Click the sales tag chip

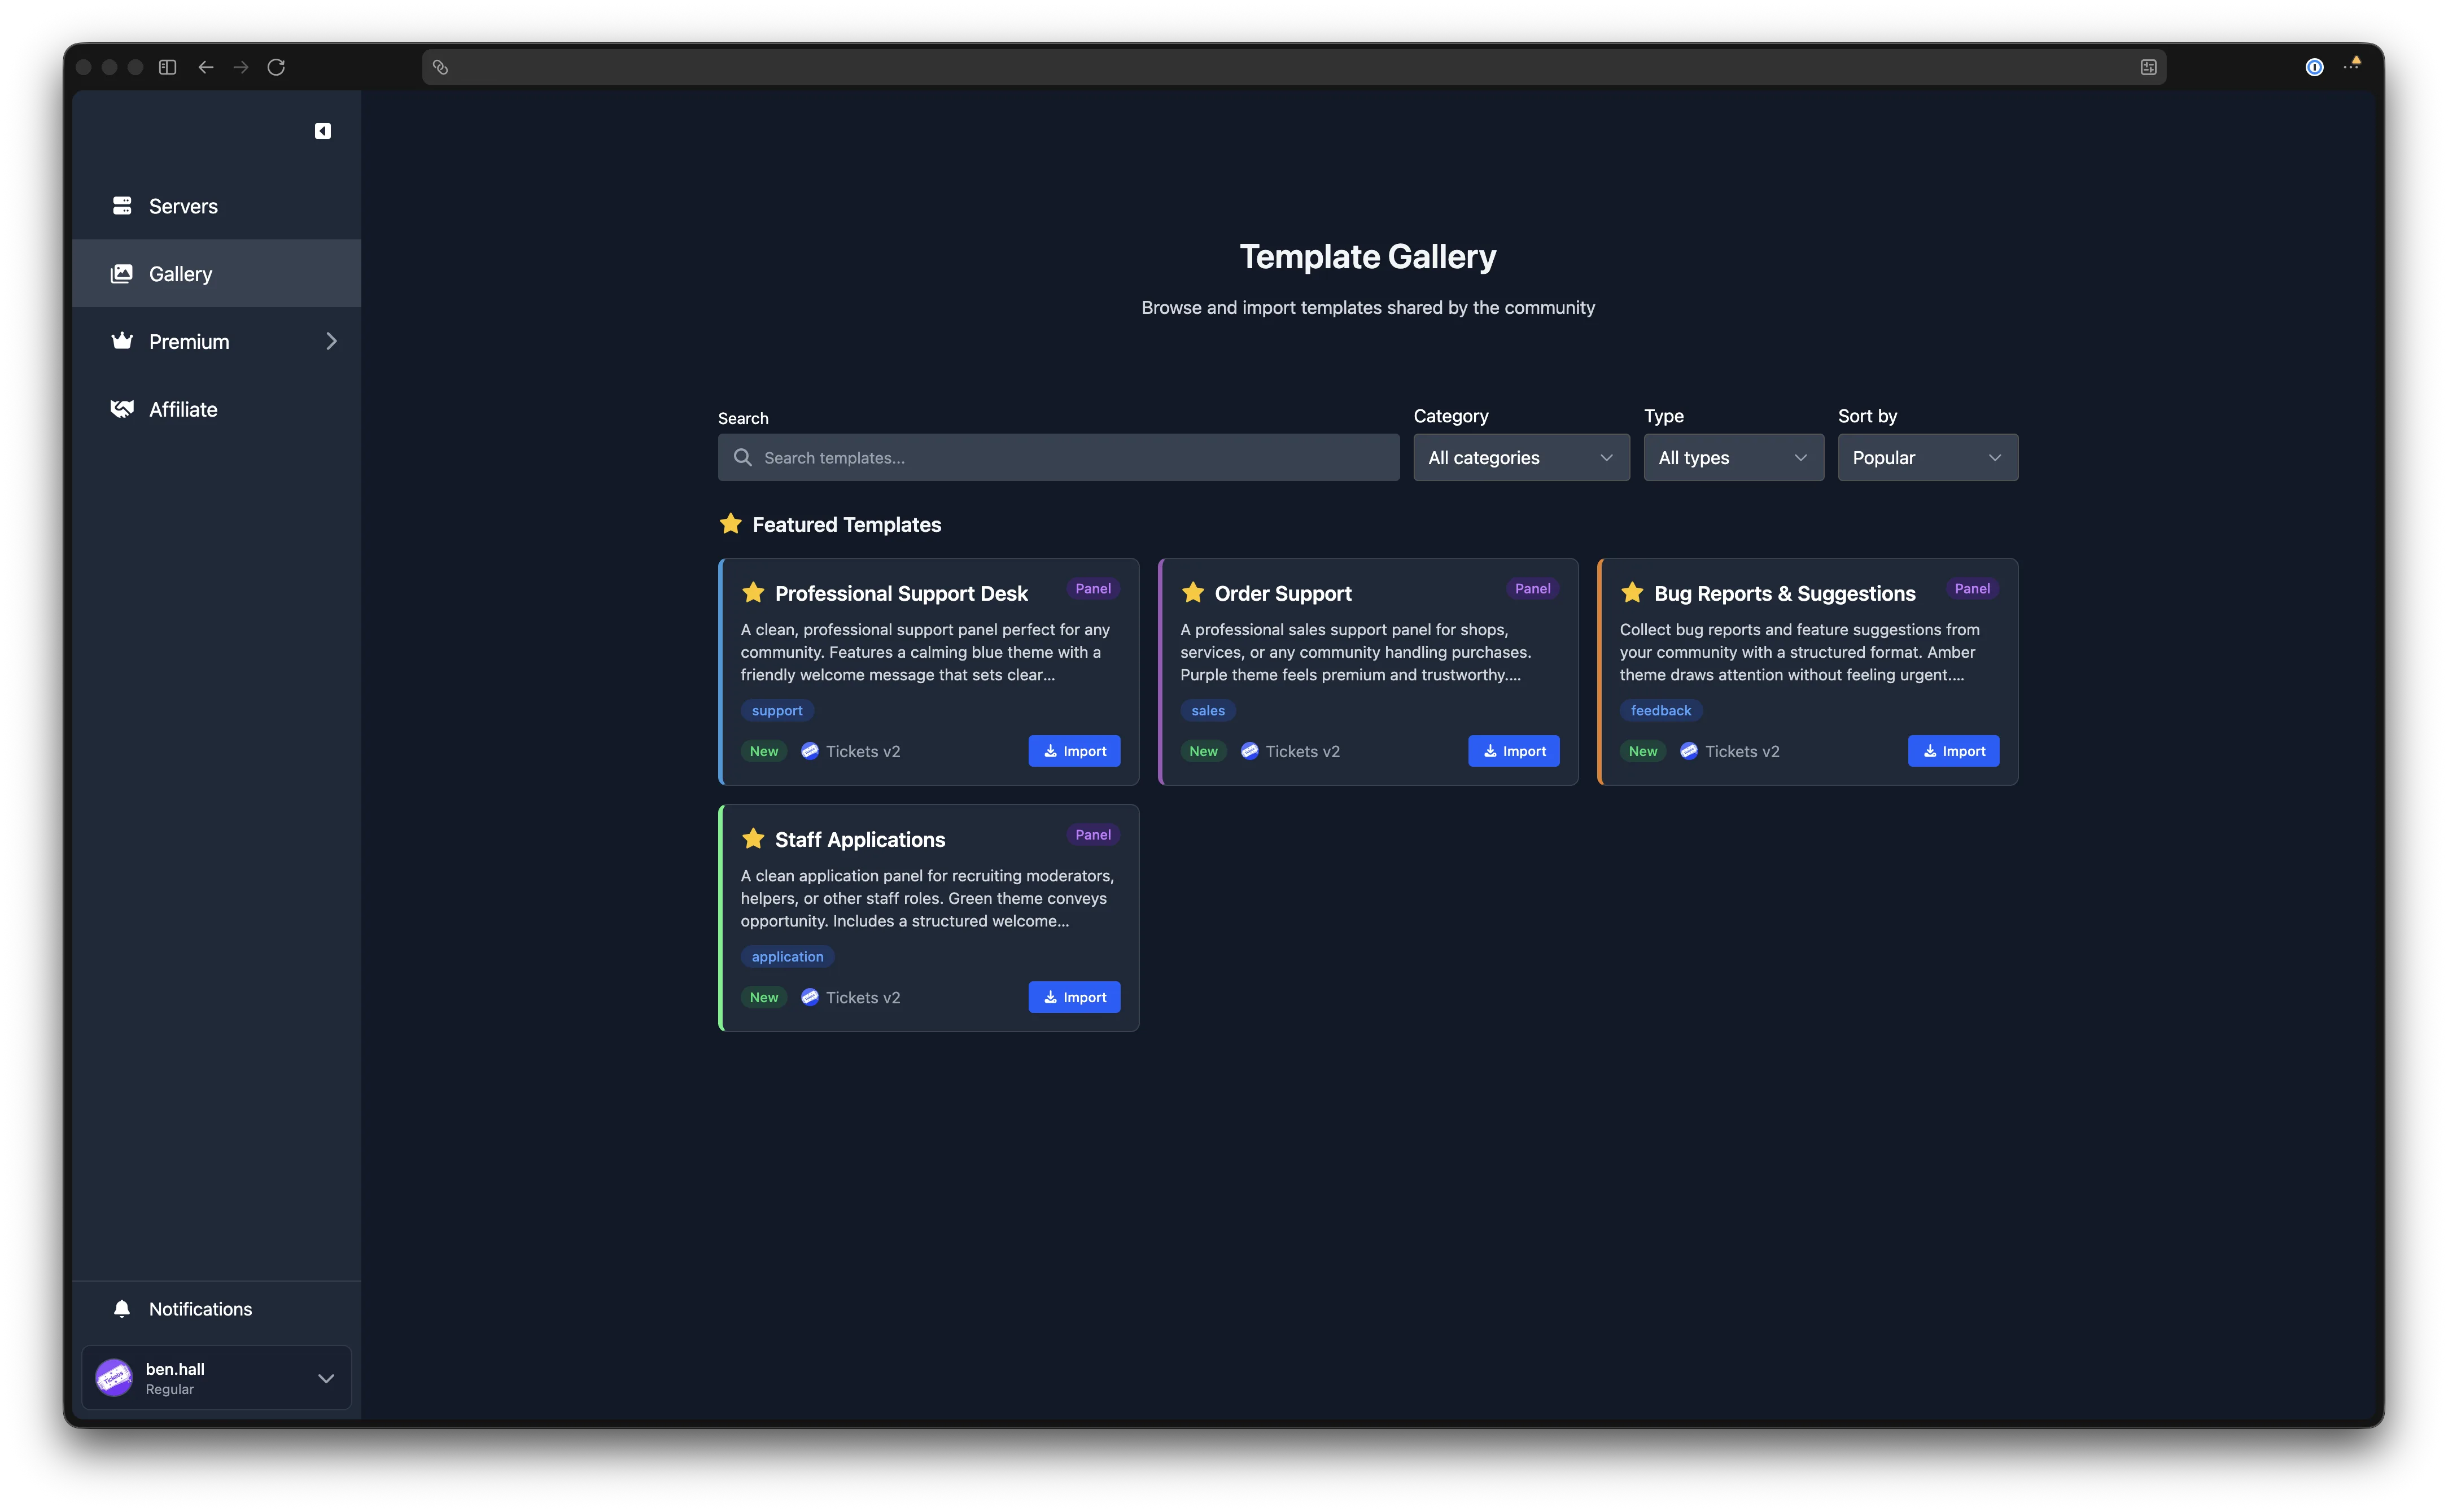point(1208,710)
